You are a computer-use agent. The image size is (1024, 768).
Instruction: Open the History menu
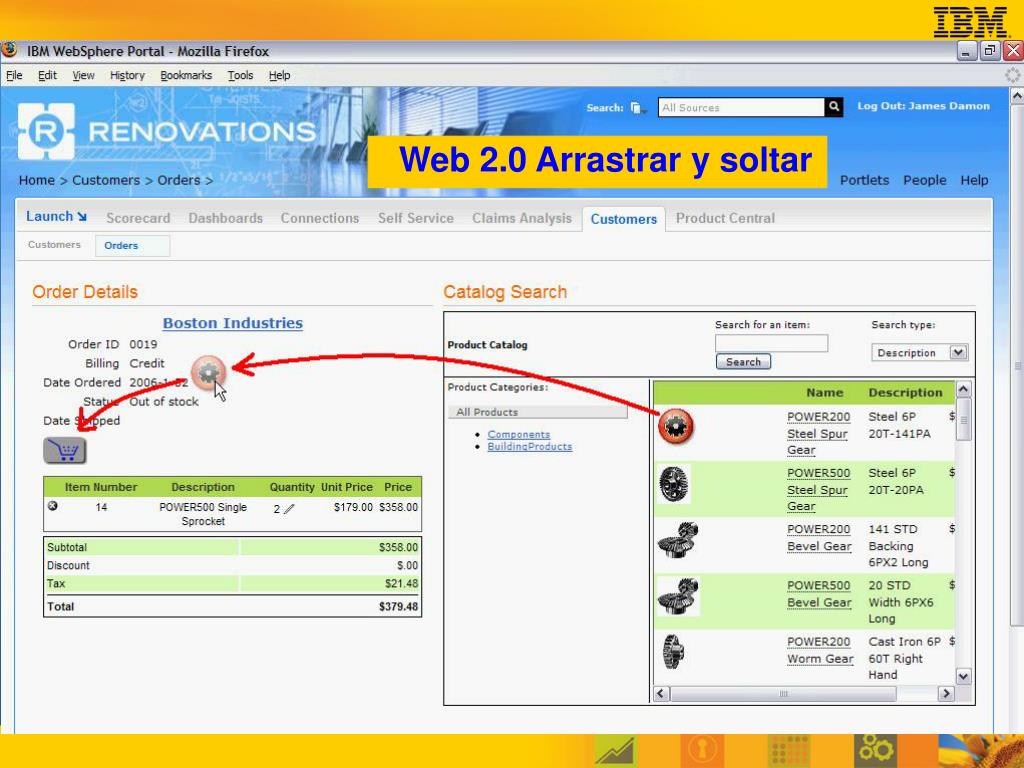click(x=127, y=75)
